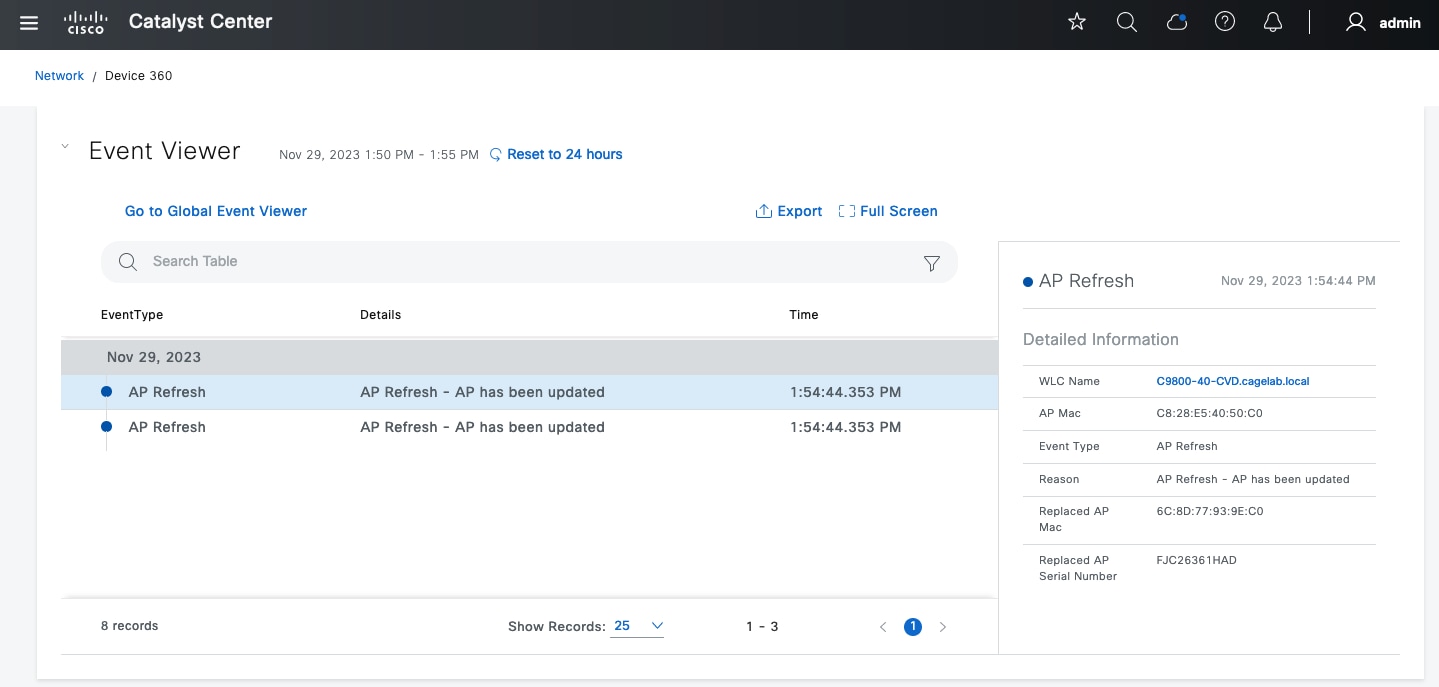The image size is (1439, 687).
Task: Reset time range to 24 hours
Action: pos(556,154)
